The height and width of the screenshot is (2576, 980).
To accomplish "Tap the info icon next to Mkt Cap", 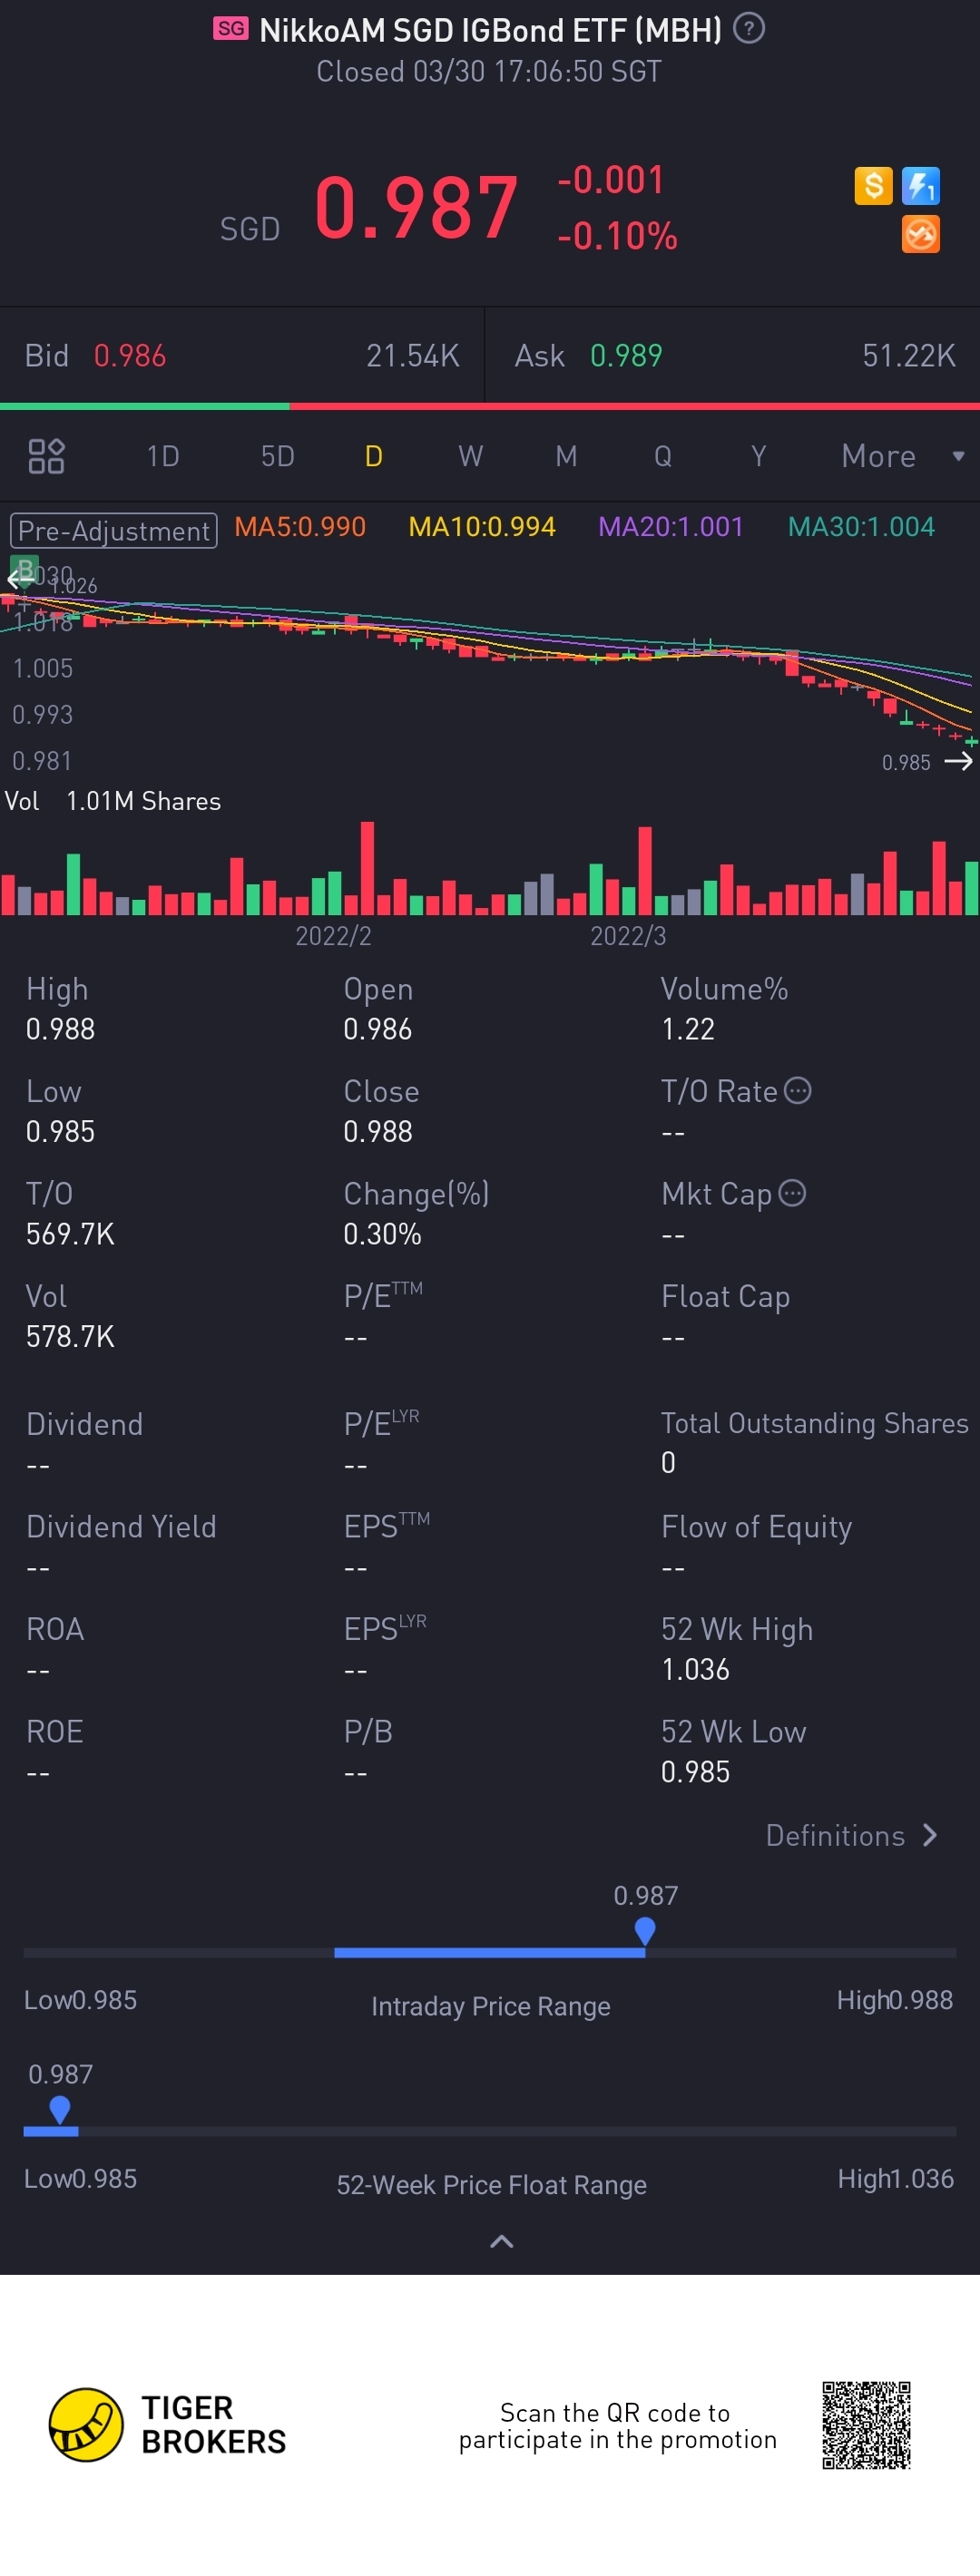I will (792, 1193).
